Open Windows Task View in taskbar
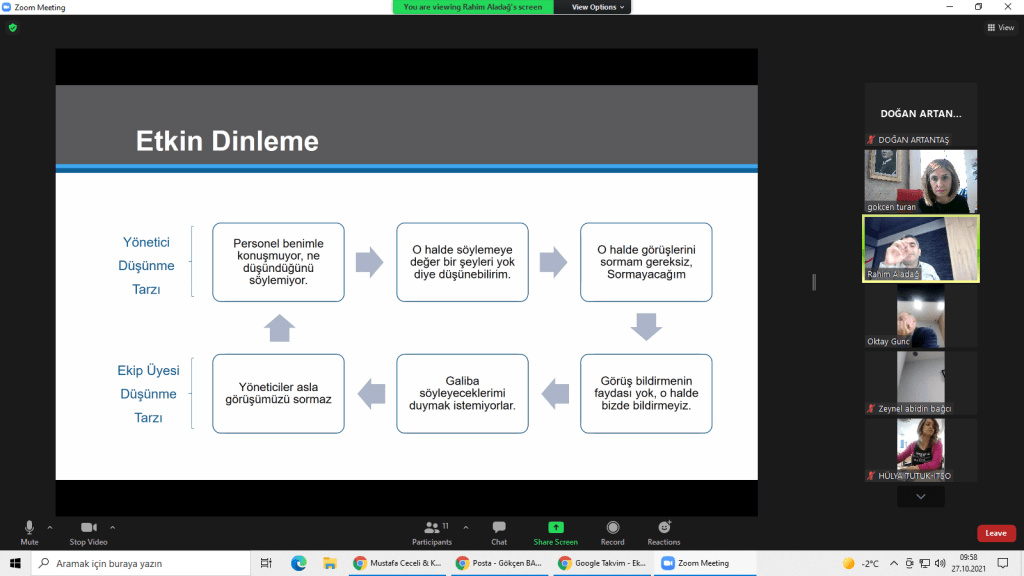The image size is (1024, 576). click(266, 563)
